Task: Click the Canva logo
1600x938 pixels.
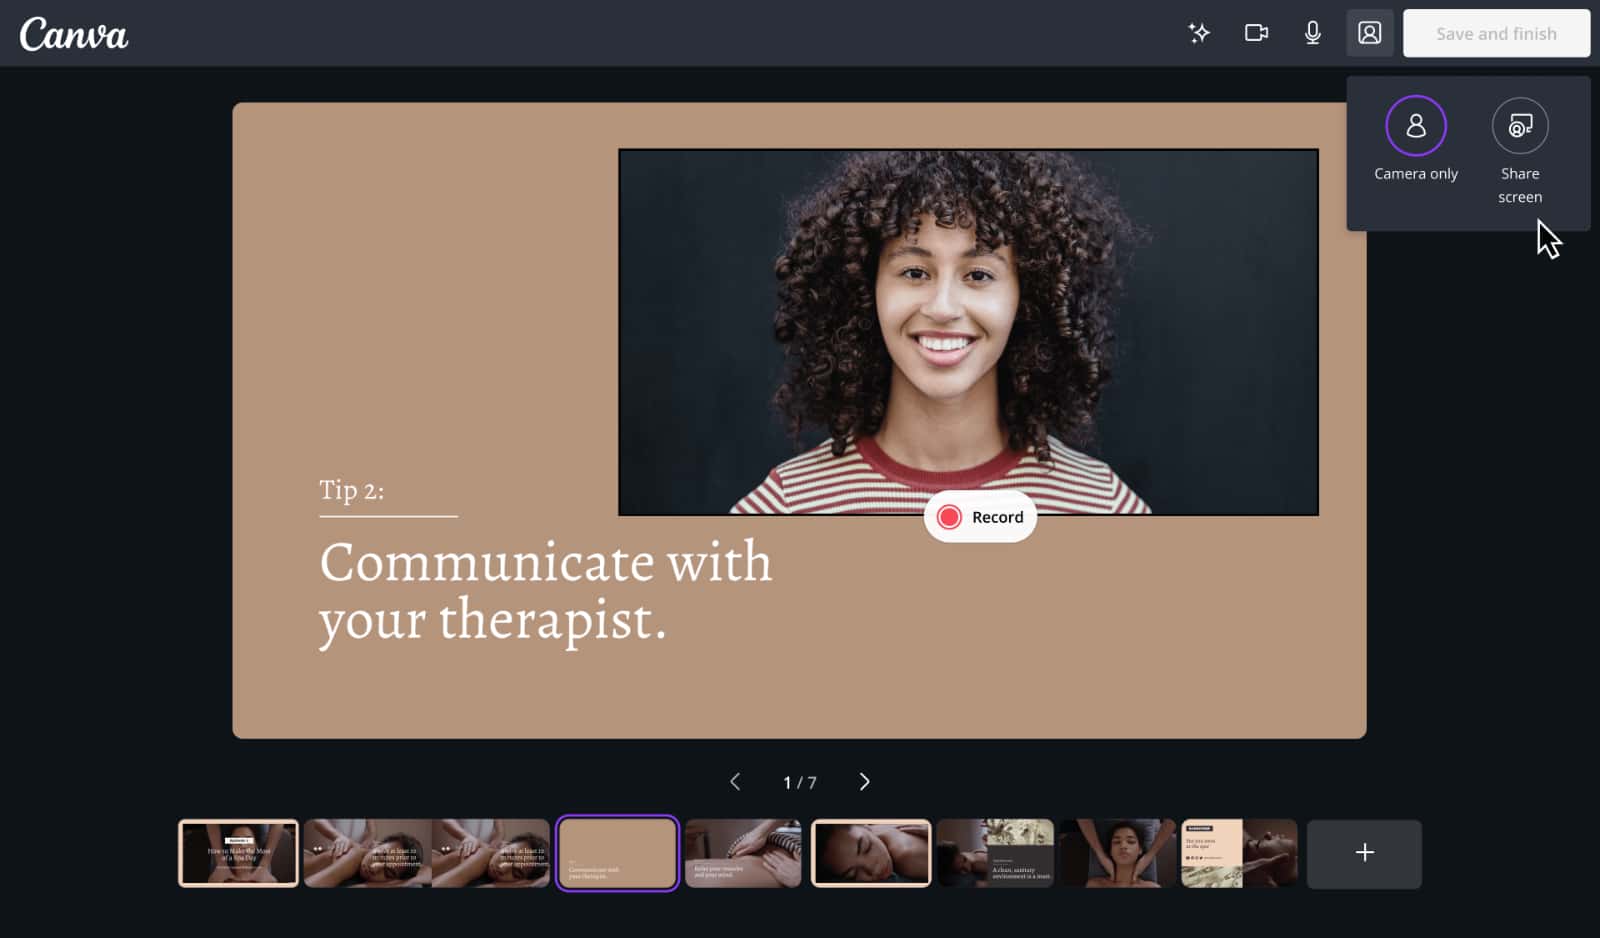Action: 74,34
